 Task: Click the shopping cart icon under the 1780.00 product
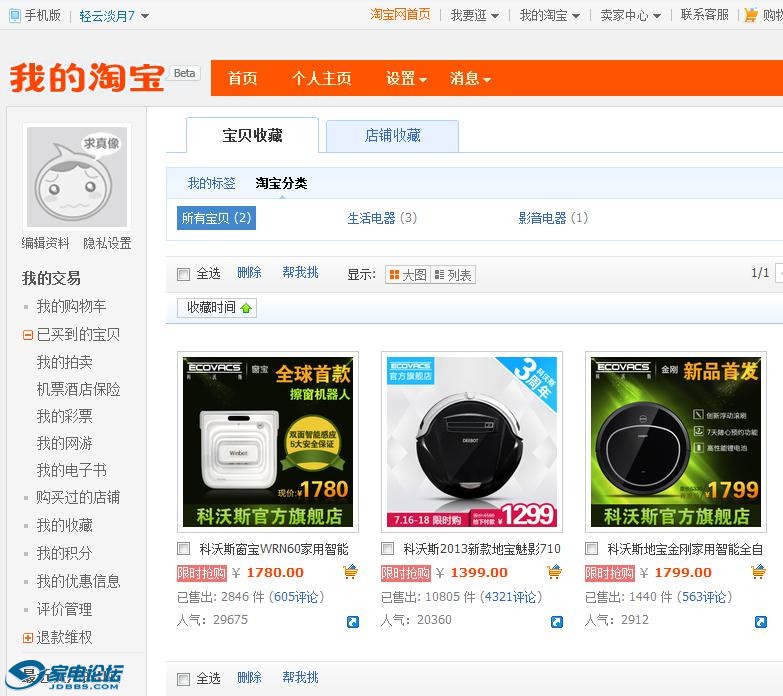tap(350, 572)
